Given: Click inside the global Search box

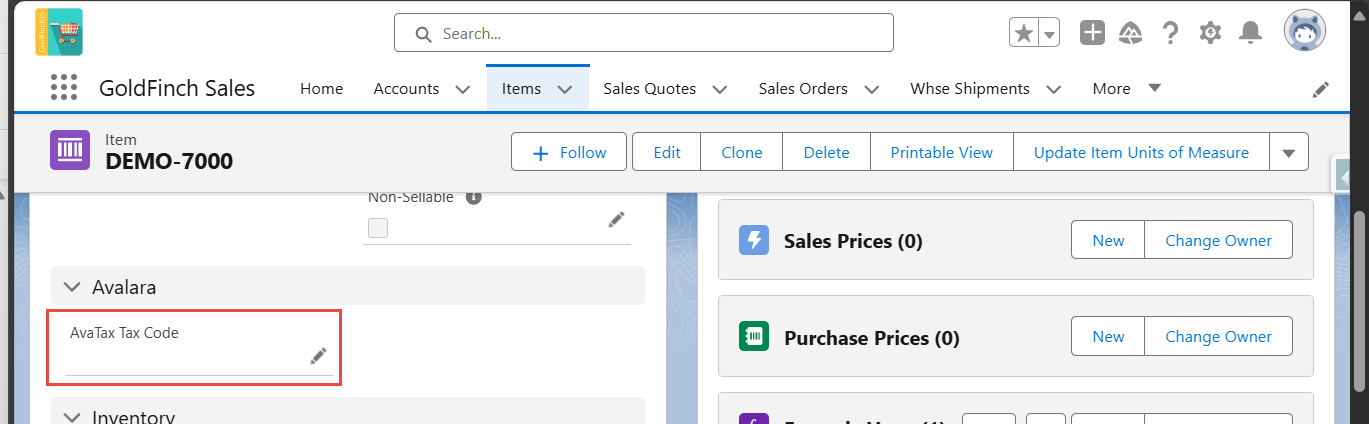Looking at the screenshot, I should (644, 33).
